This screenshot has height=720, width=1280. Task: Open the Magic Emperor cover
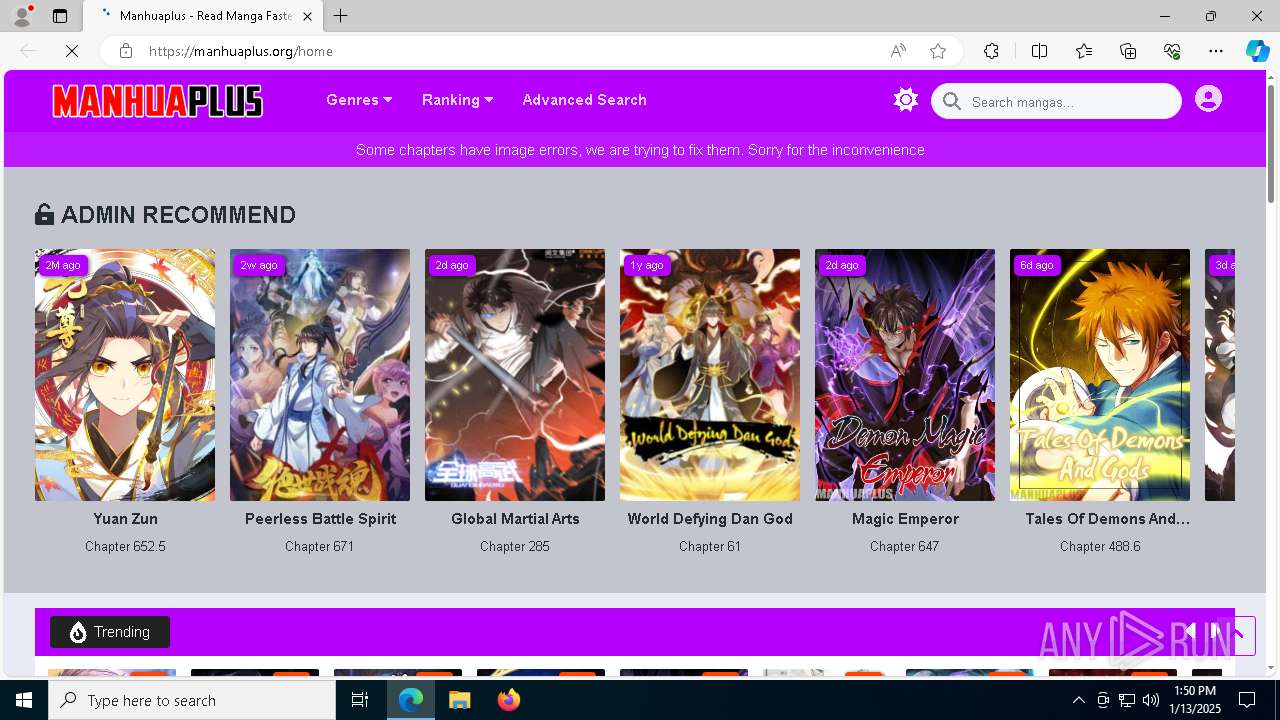[x=905, y=375]
